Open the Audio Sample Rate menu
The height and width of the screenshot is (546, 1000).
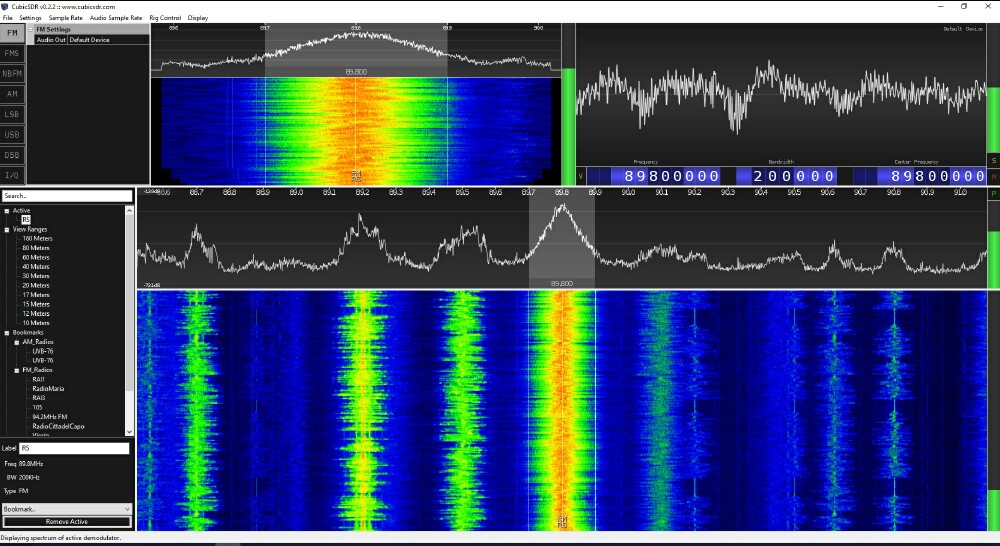click(115, 18)
